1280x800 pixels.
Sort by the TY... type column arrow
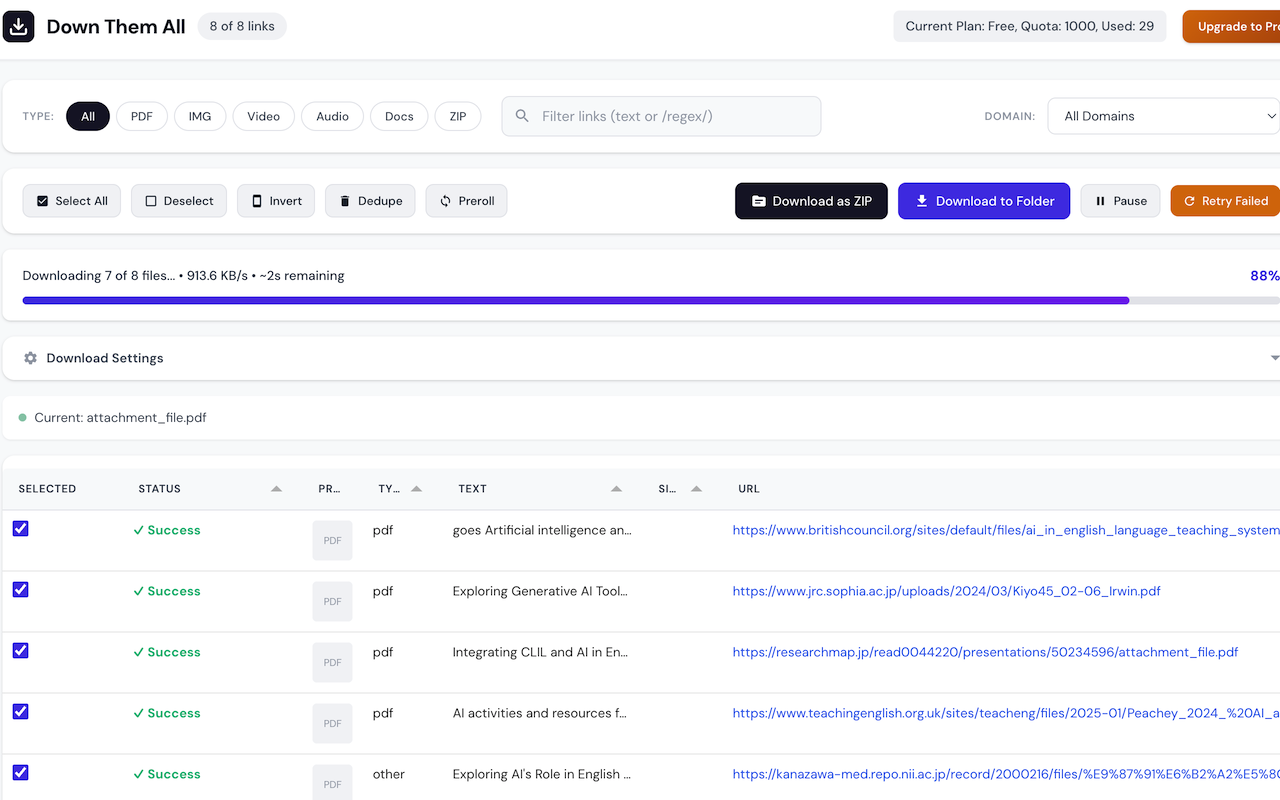tap(416, 489)
